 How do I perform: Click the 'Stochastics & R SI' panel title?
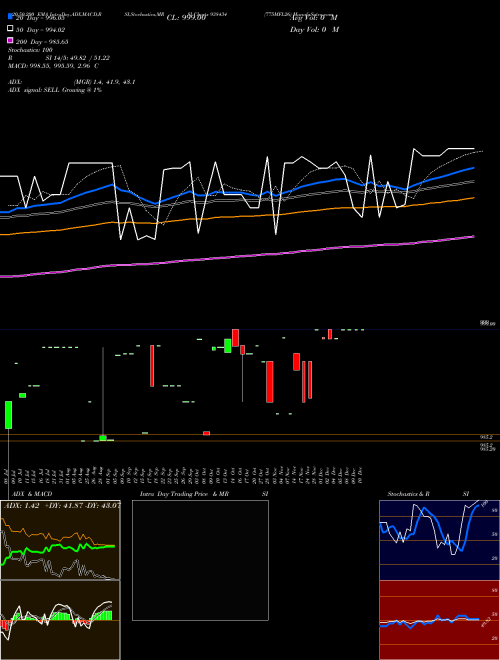pos(428,493)
